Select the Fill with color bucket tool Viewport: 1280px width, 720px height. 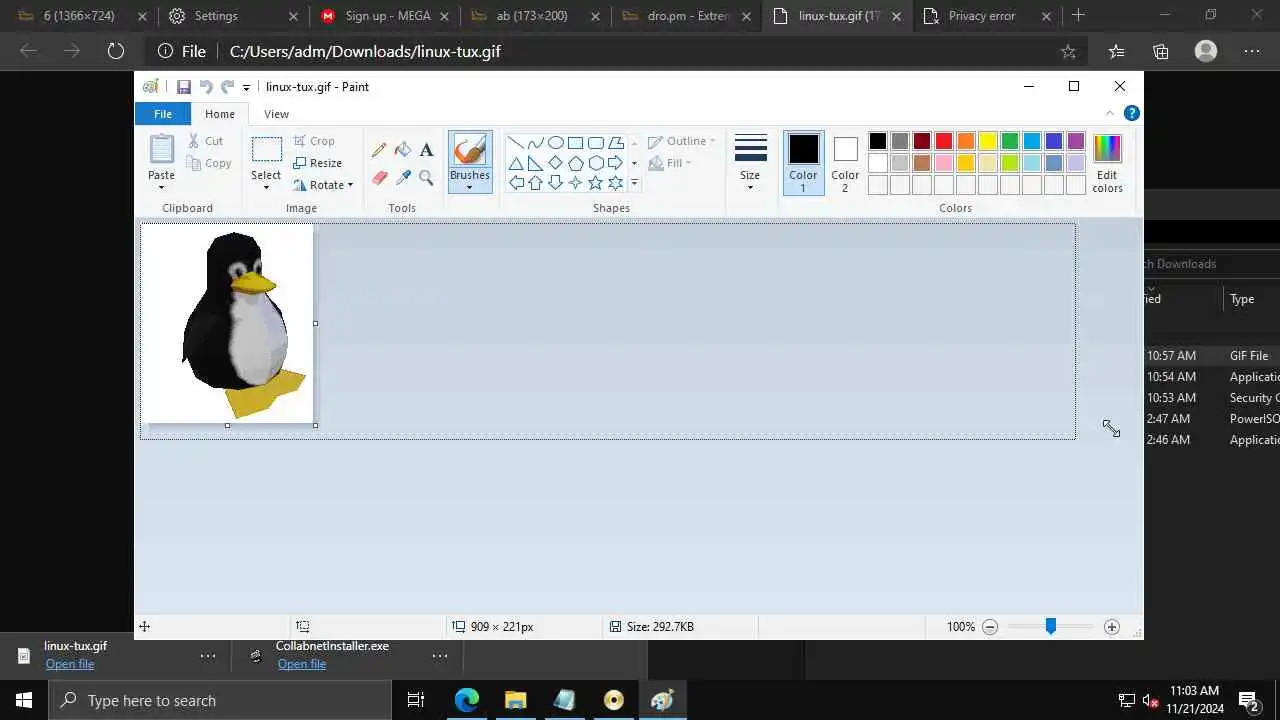[x=403, y=150]
